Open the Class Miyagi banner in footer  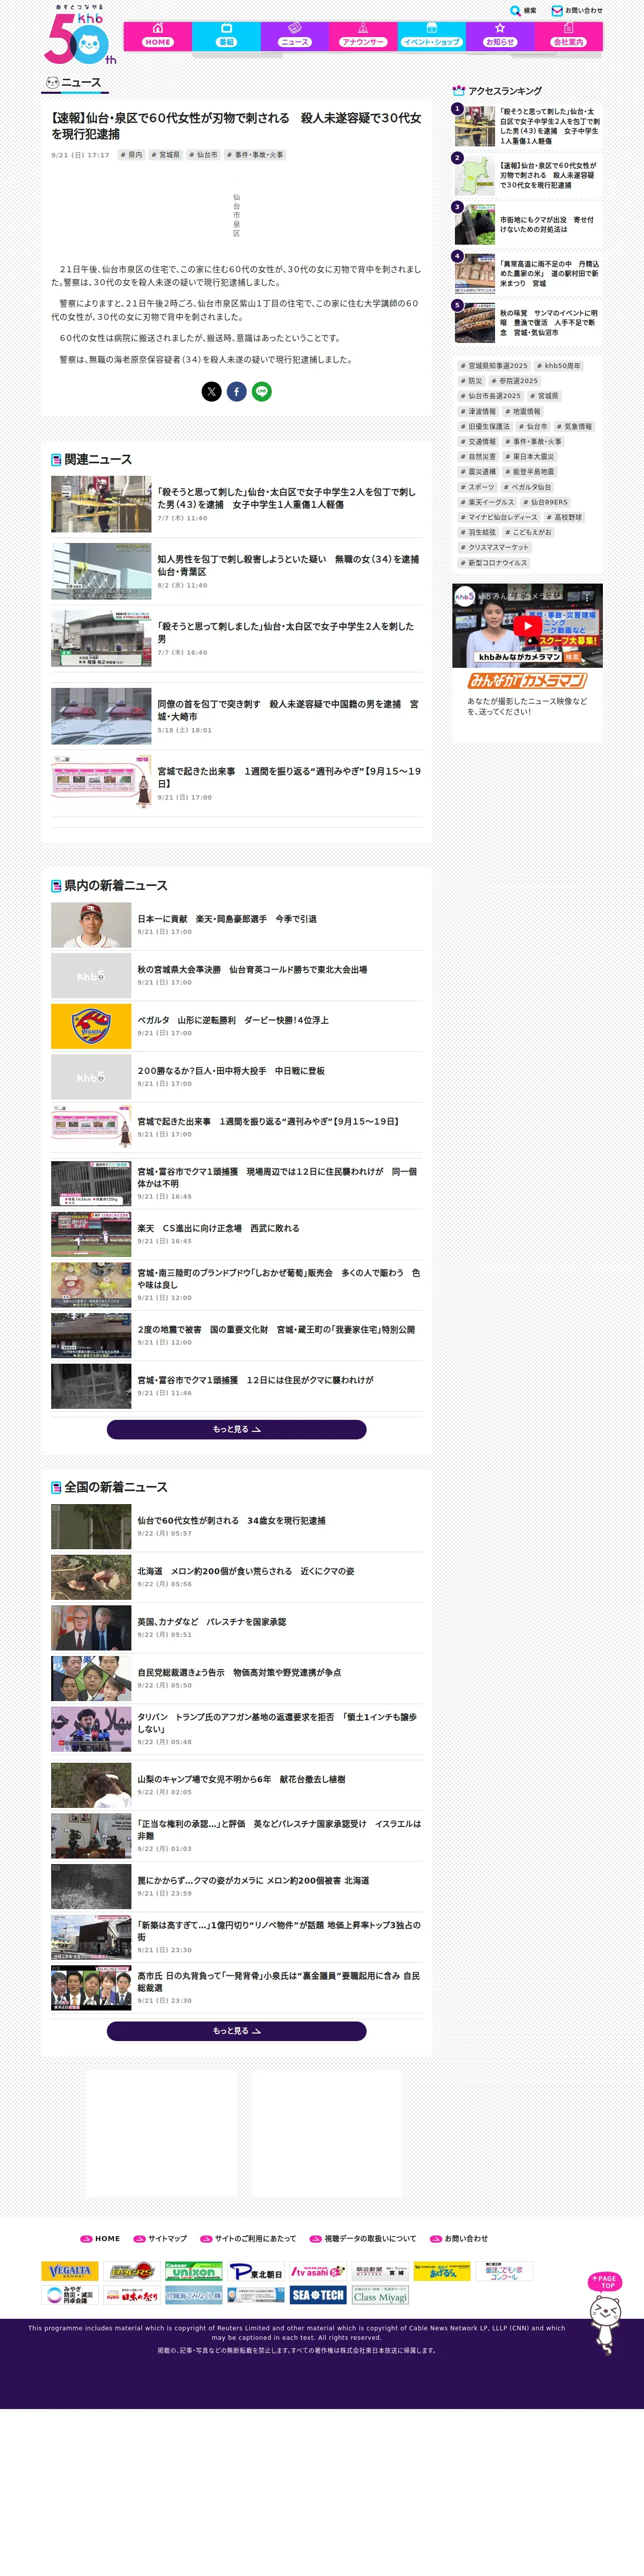[380, 2295]
